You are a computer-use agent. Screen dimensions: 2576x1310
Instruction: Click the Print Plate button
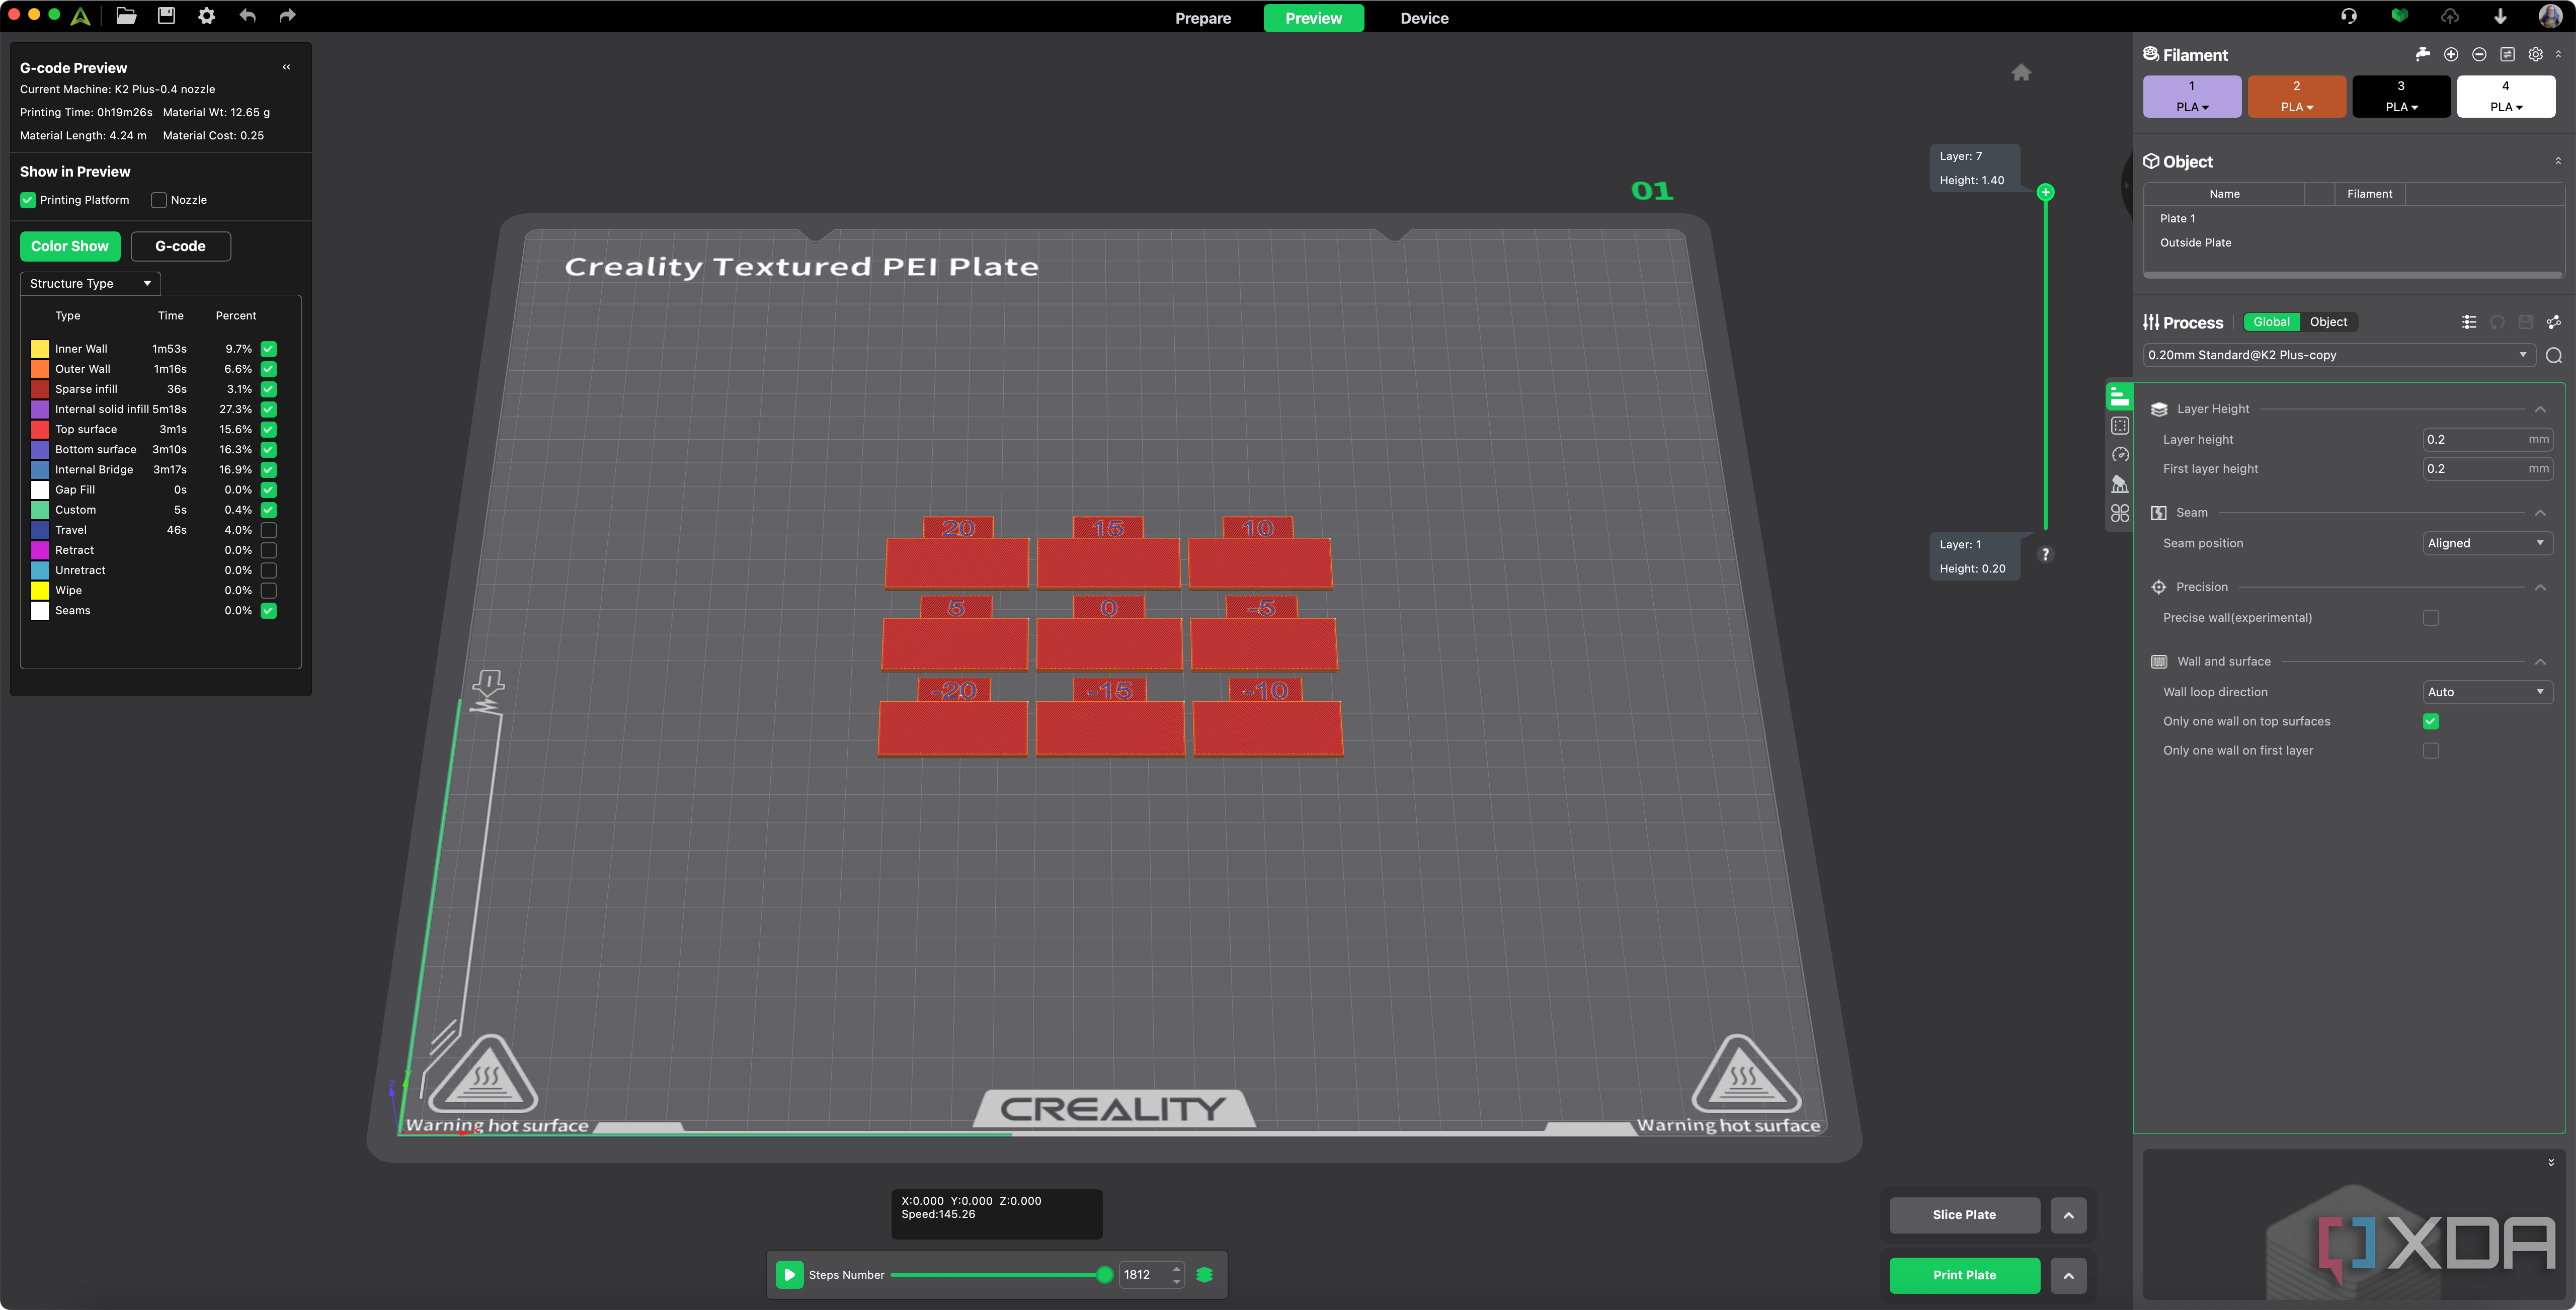[1964, 1275]
